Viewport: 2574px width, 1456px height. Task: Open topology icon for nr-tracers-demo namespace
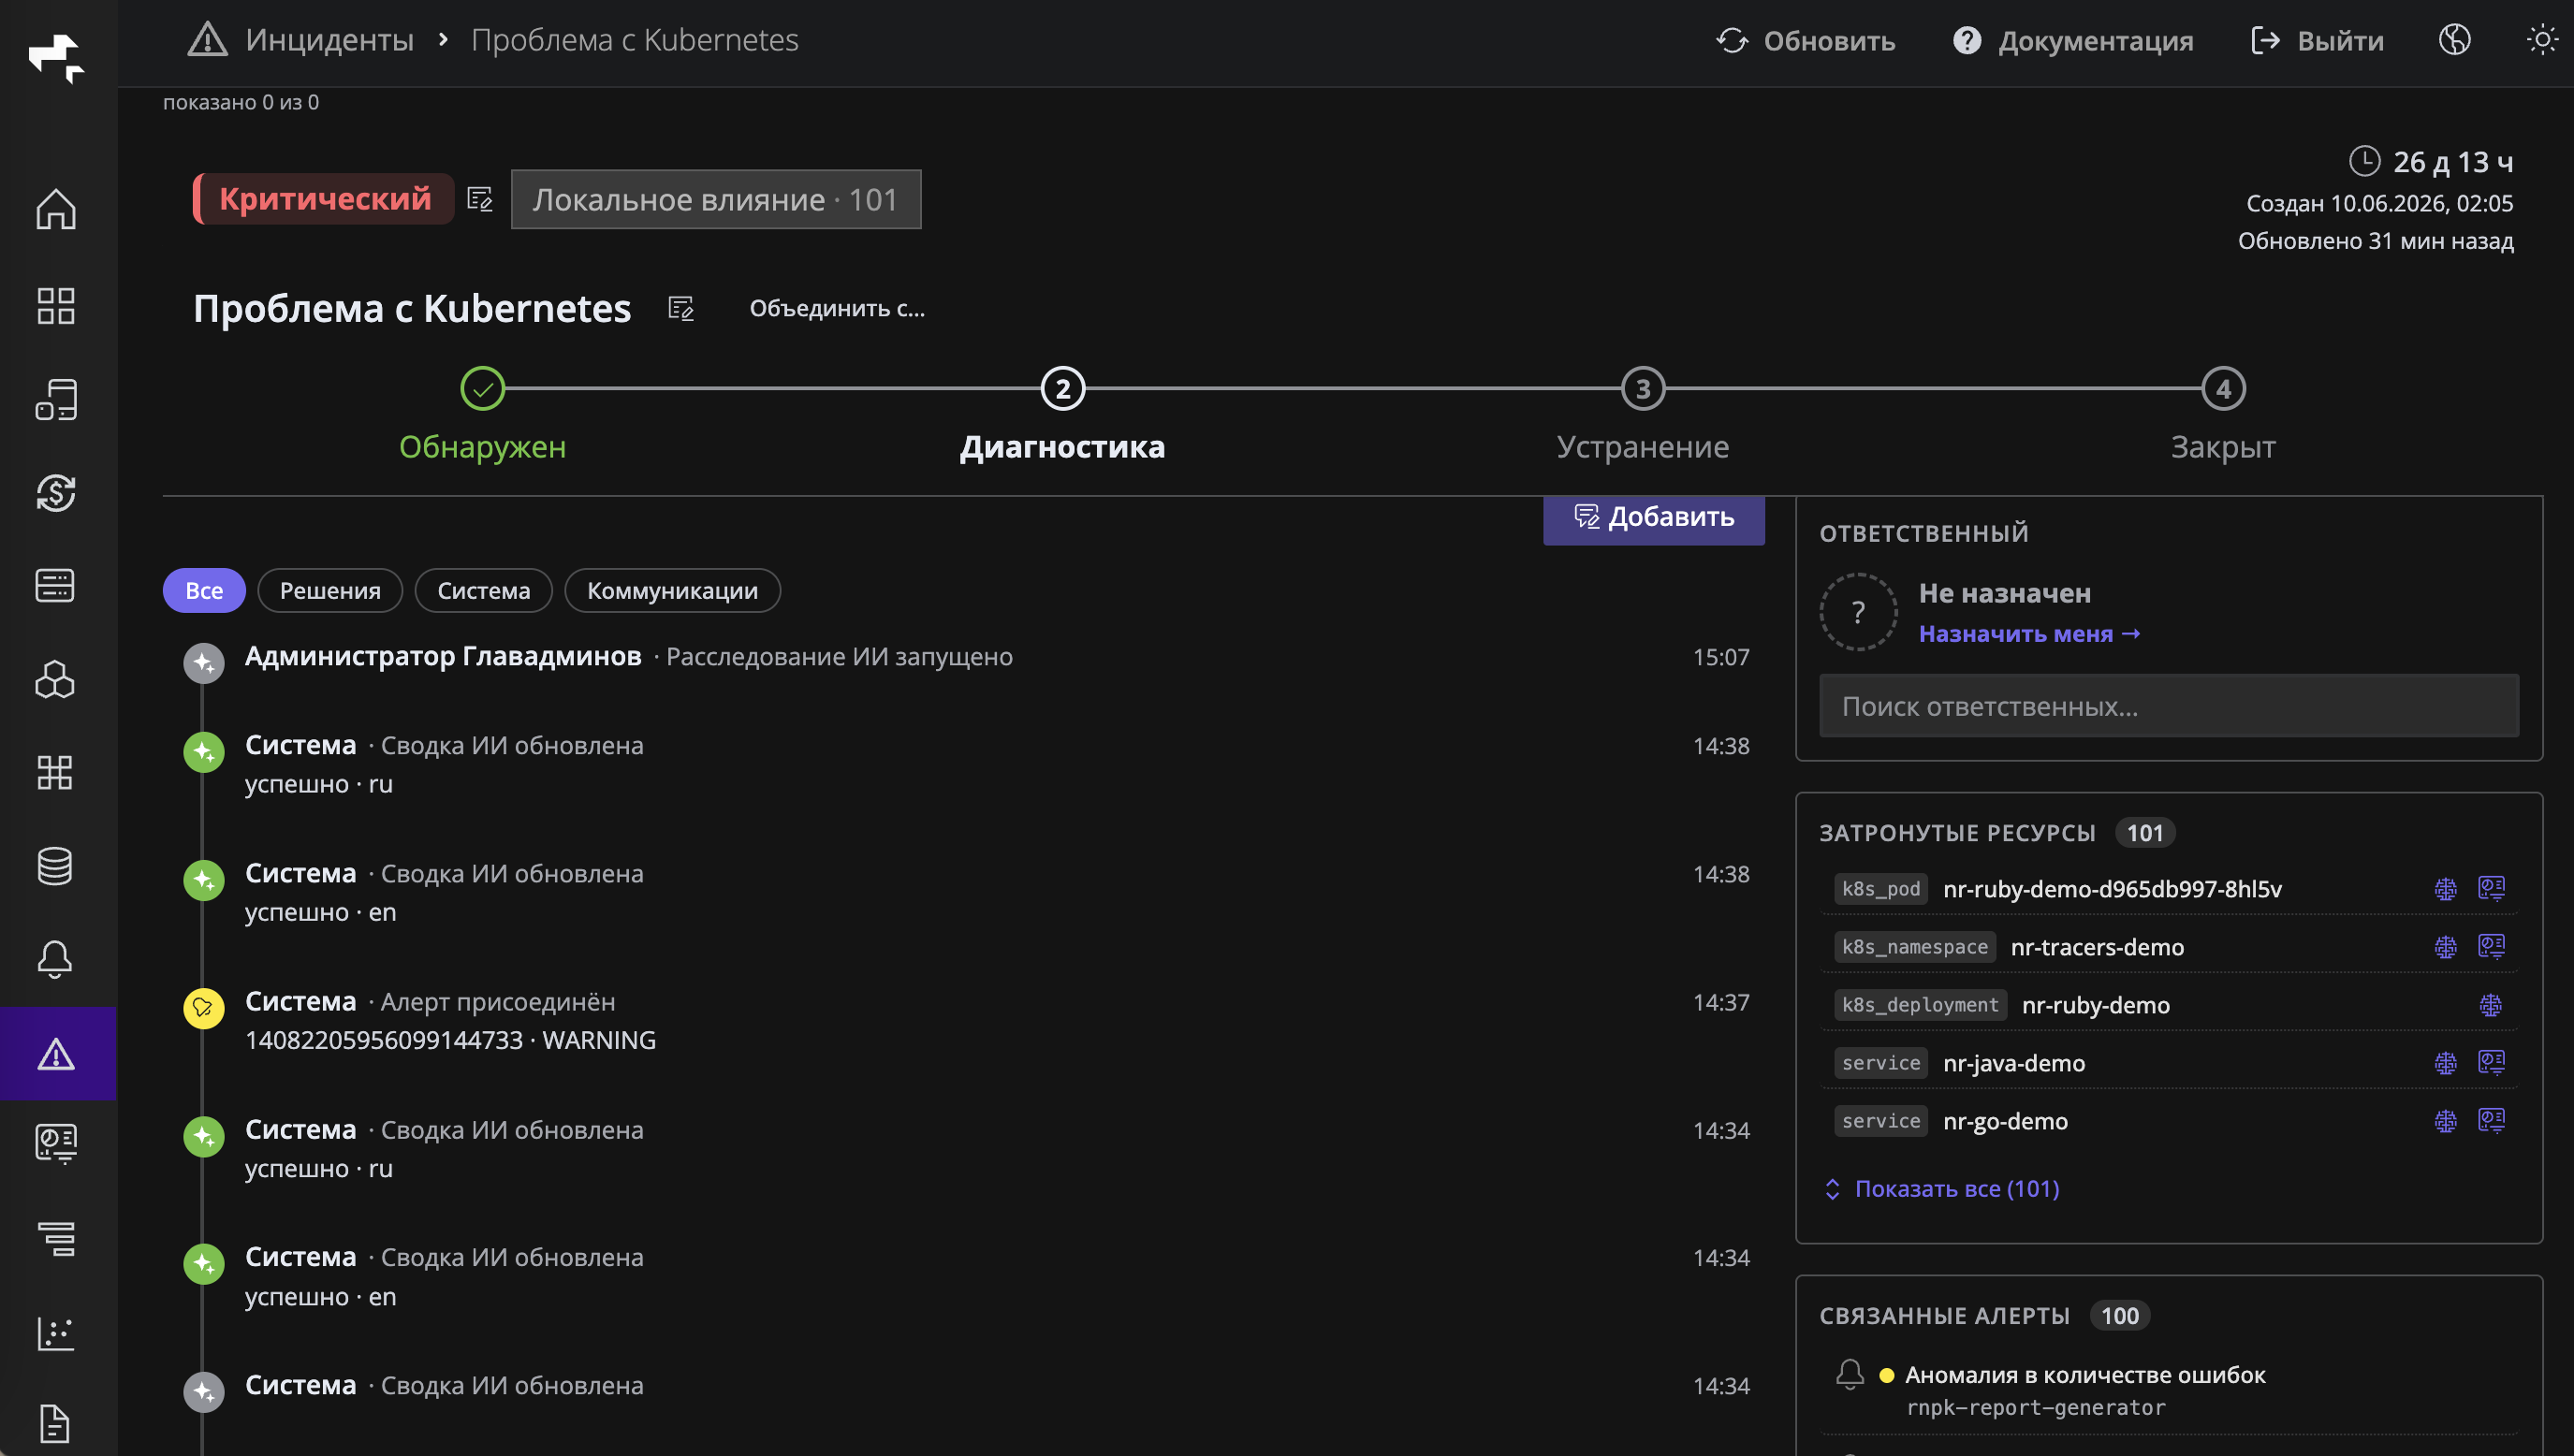pyautogui.click(x=2445, y=946)
